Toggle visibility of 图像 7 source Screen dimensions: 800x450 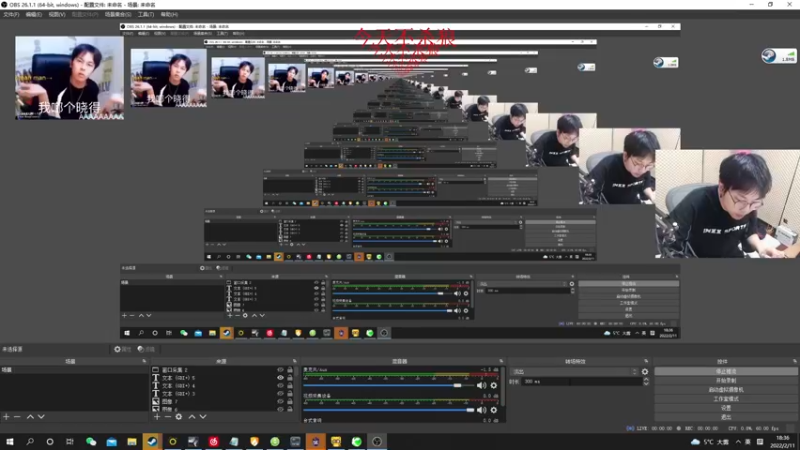click(x=280, y=402)
